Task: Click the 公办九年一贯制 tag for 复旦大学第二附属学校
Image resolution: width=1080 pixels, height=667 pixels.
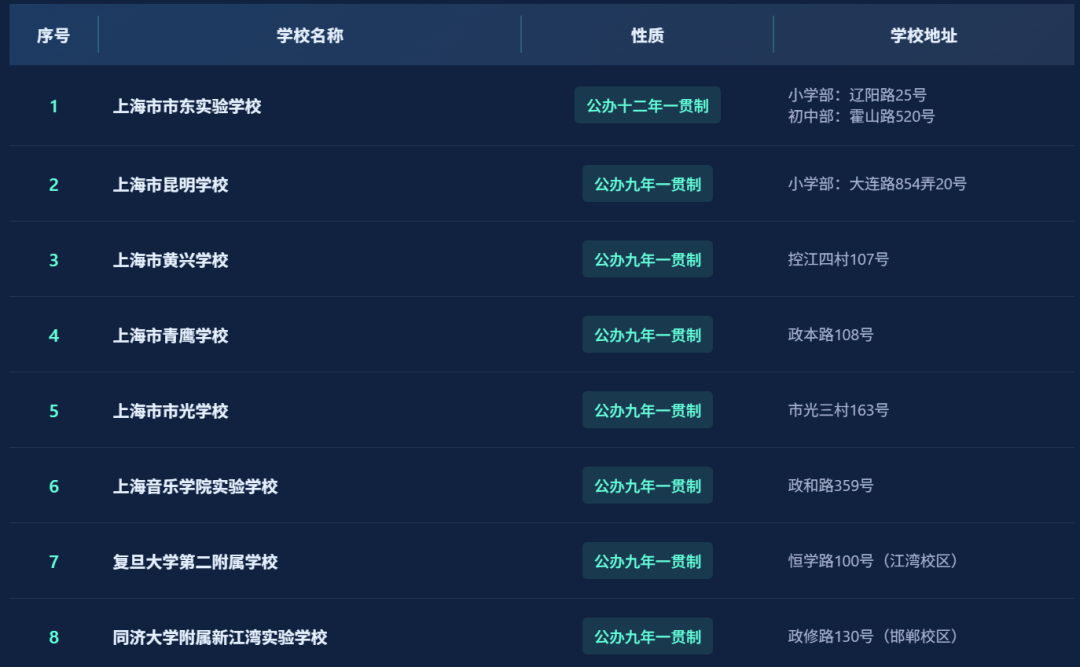Action: click(647, 561)
